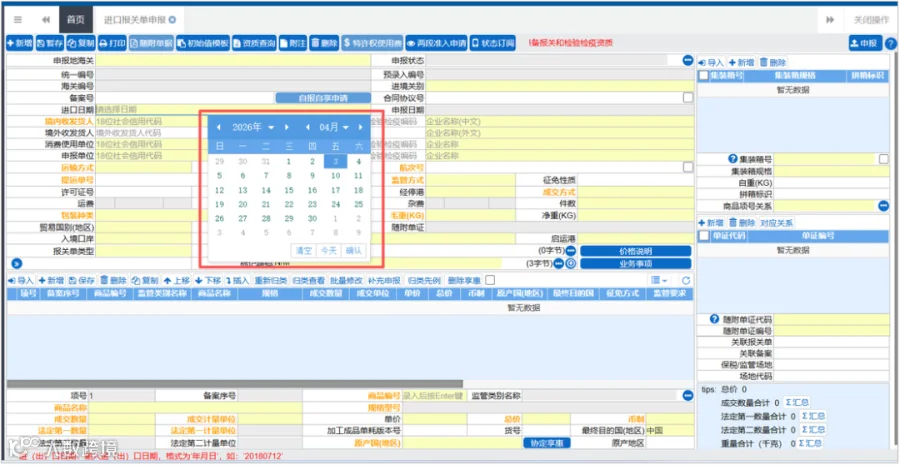The width and height of the screenshot is (900, 465).
Task: Tick the checkbox beside 合同协议号 field
Action: click(x=688, y=98)
